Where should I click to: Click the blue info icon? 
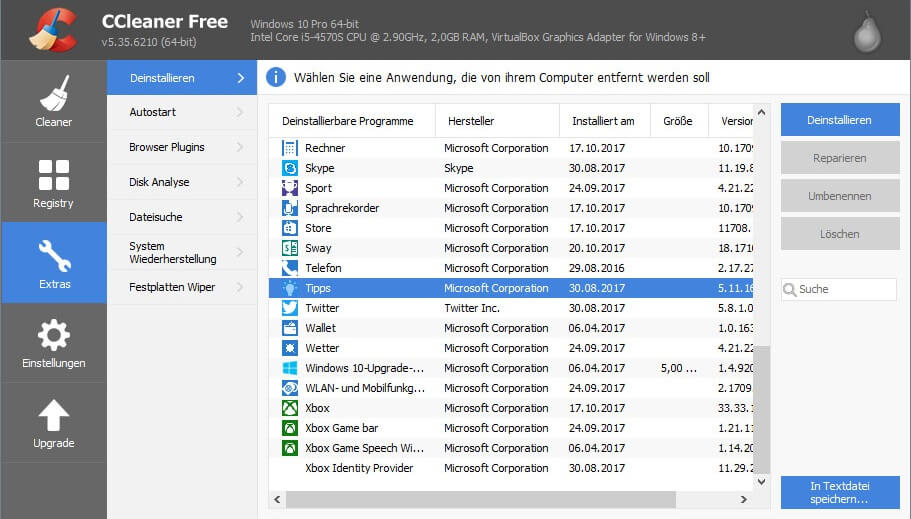(276, 77)
